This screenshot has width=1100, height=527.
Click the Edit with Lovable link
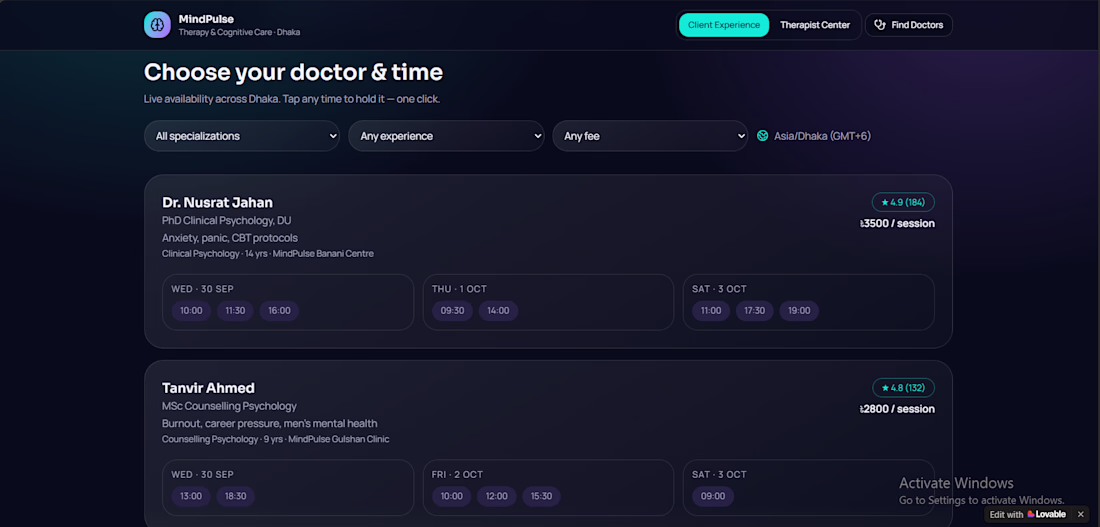(1028, 514)
